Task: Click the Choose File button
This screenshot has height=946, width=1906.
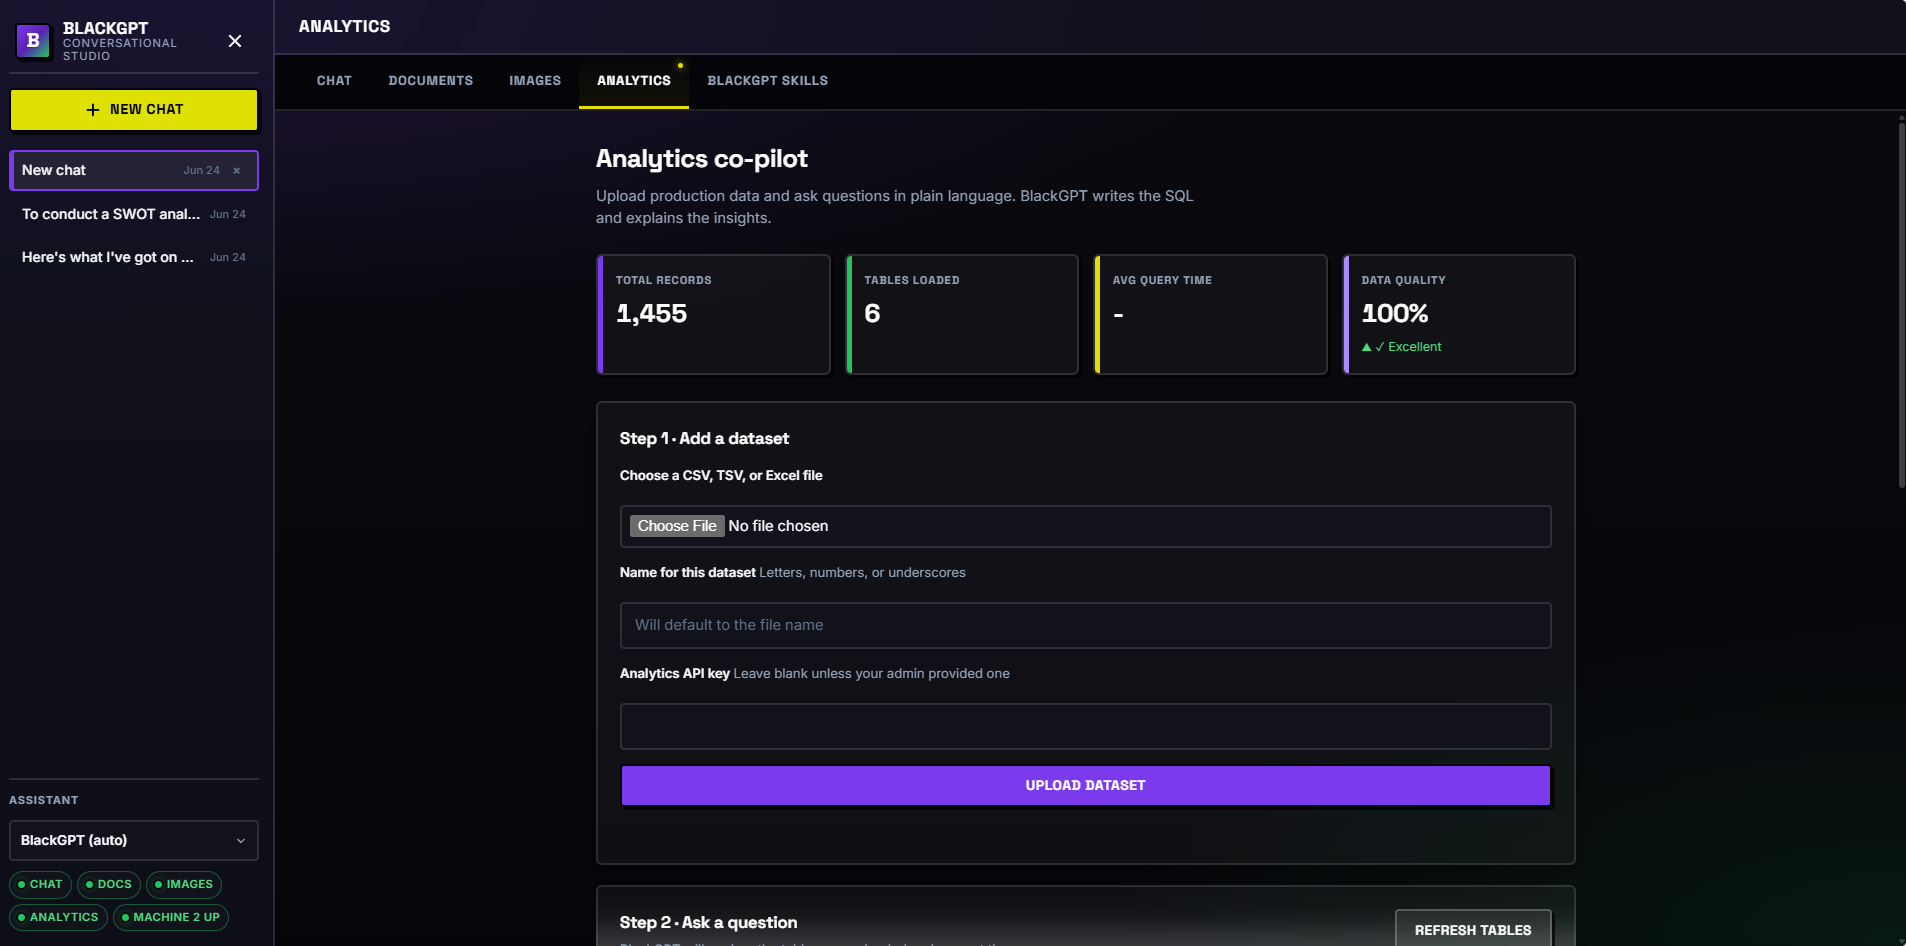Action: pos(677,526)
